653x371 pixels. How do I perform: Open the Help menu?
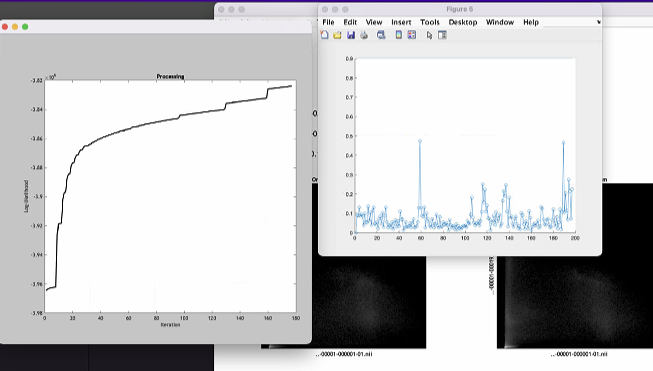(x=531, y=22)
